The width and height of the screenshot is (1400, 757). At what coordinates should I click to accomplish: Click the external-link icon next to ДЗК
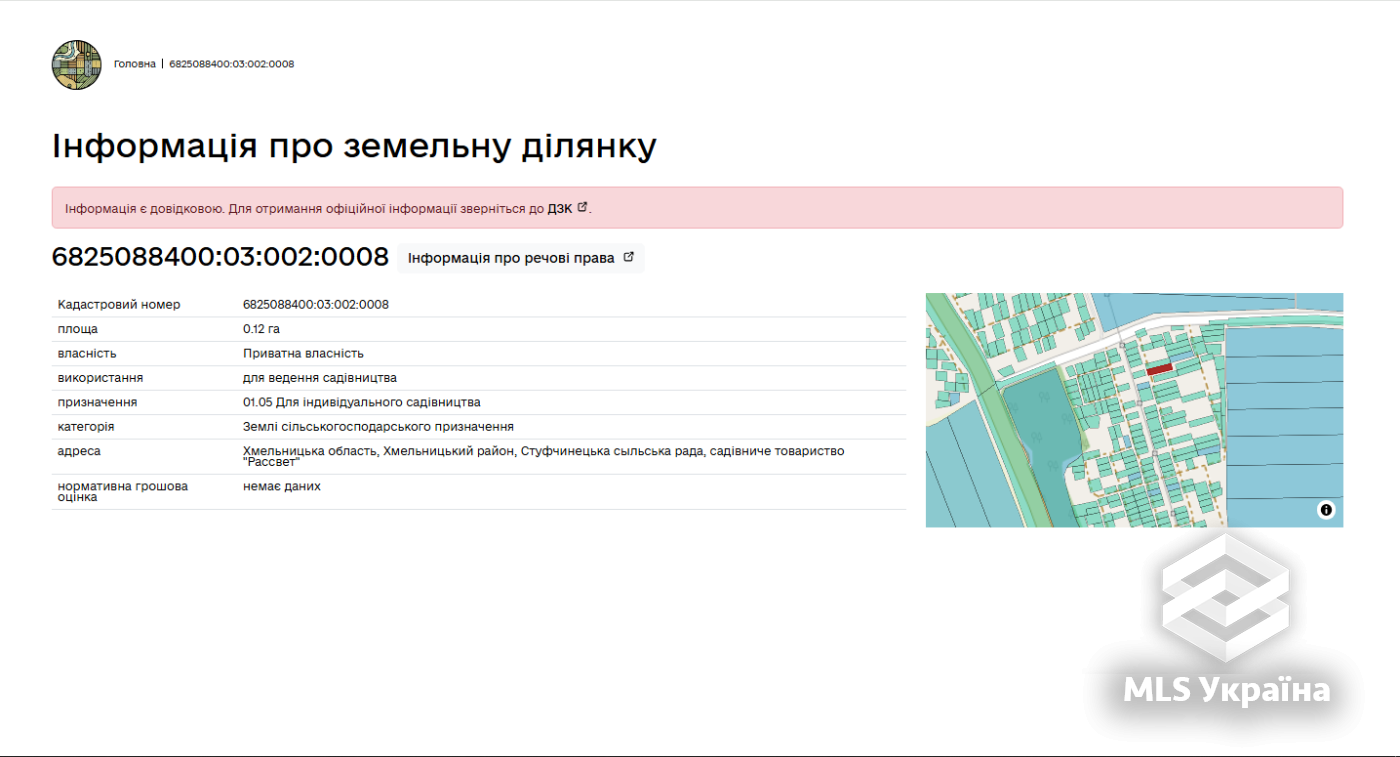[x=582, y=208]
